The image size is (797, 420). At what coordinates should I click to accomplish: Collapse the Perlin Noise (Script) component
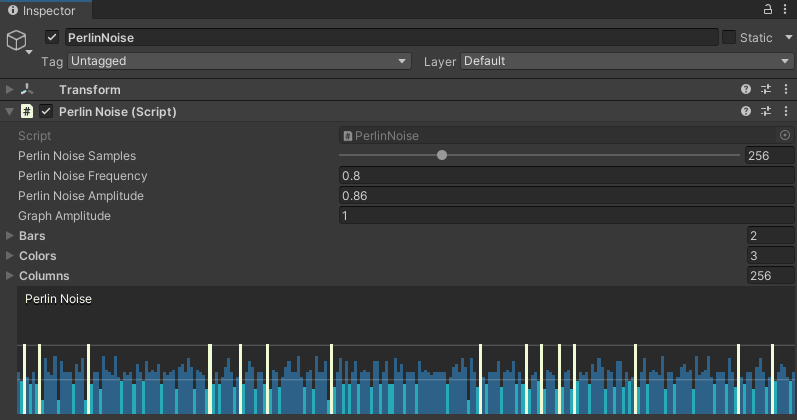(9, 112)
